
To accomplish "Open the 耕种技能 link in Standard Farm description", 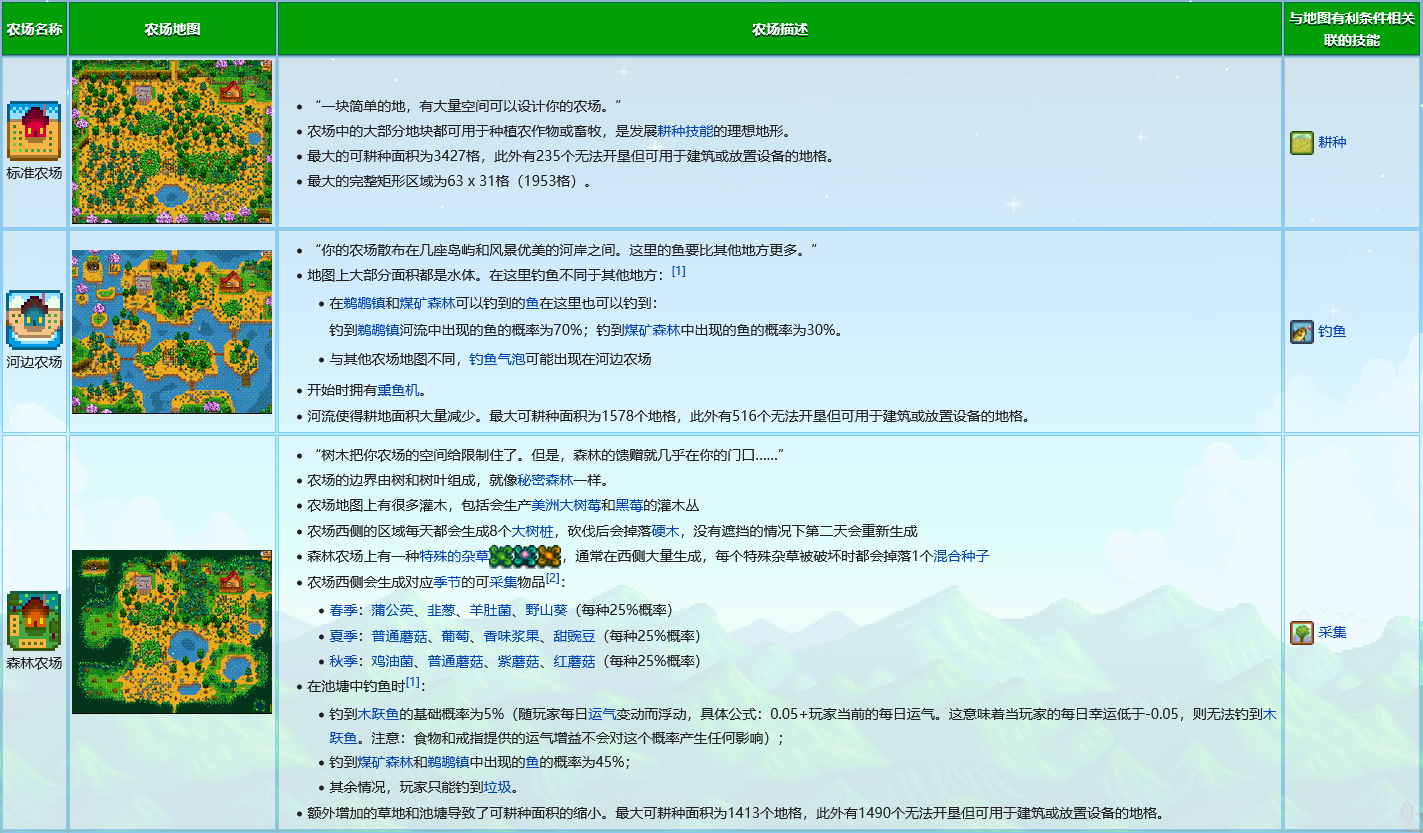I will click(685, 131).
